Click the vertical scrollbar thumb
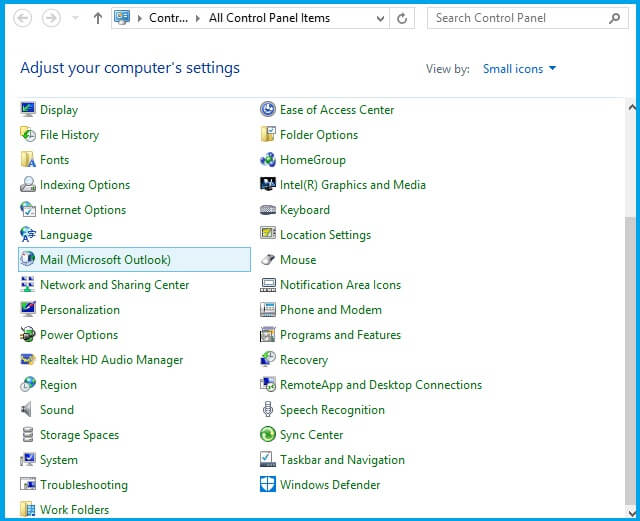The width and height of the screenshot is (640, 521). (631, 361)
